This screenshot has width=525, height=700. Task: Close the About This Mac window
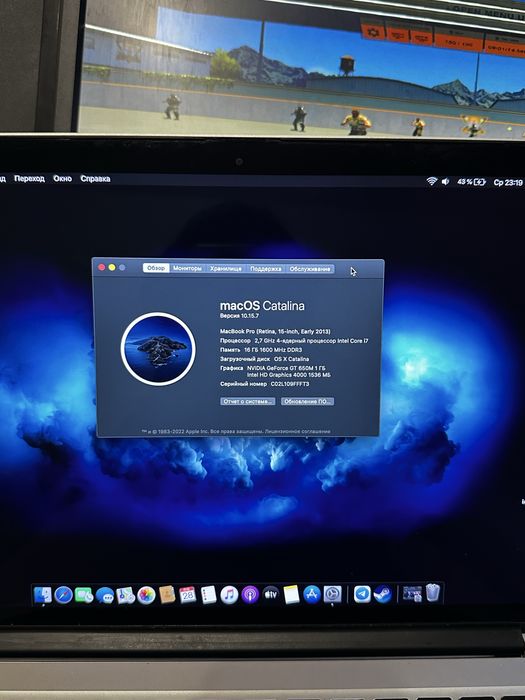101,267
